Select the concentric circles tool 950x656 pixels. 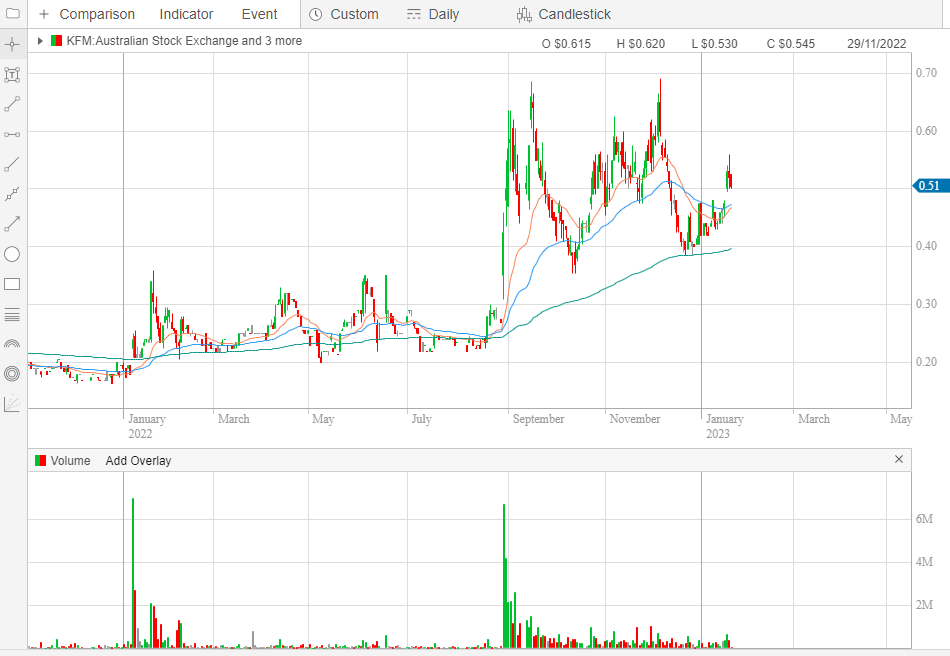(12, 374)
